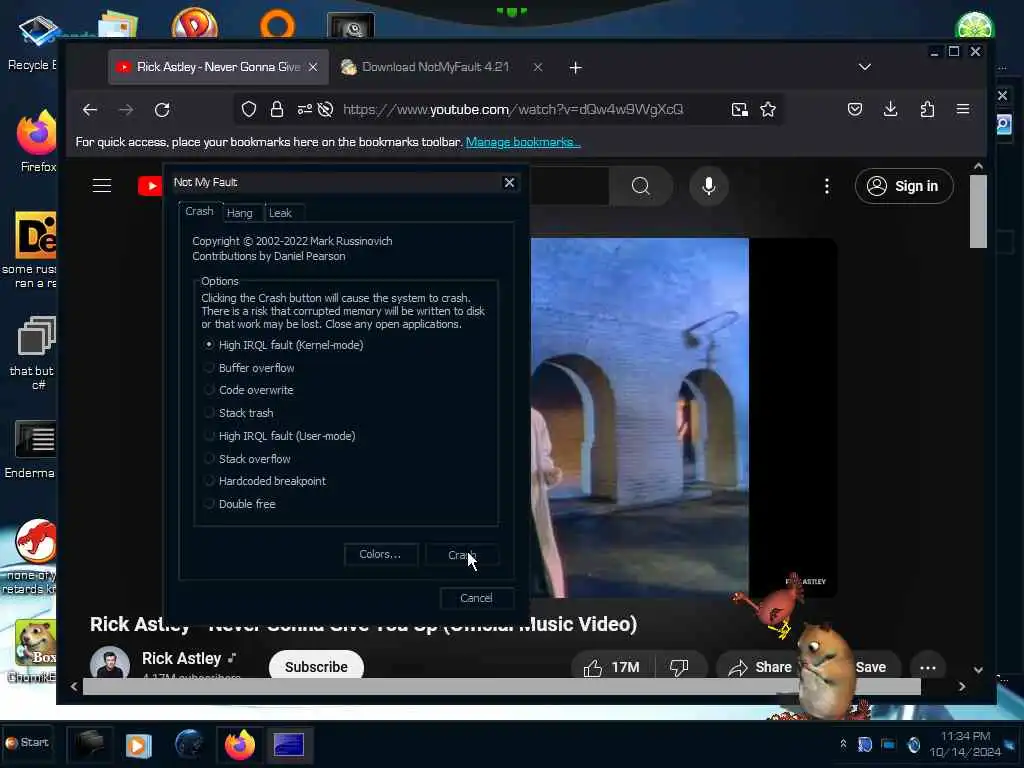Subscribe to Rick Astley channel

coord(316,666)
